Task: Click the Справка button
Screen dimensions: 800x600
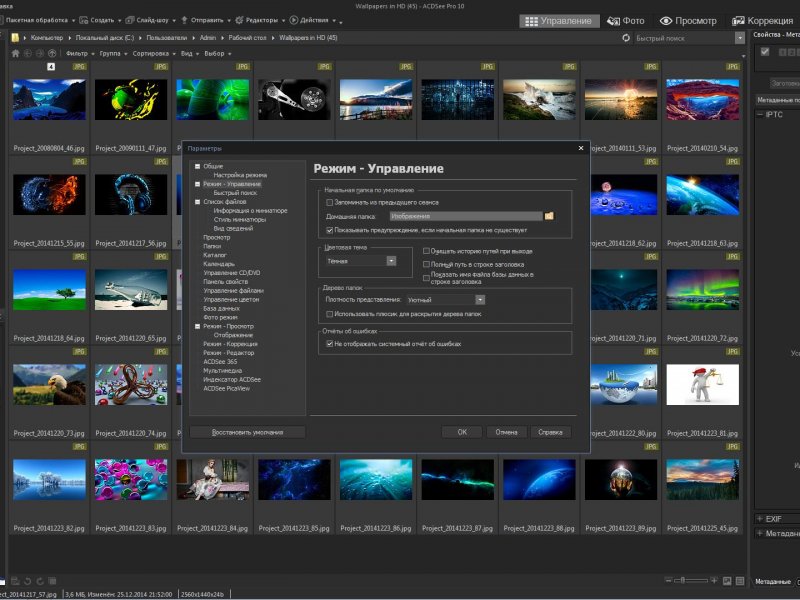Action: 550,432
